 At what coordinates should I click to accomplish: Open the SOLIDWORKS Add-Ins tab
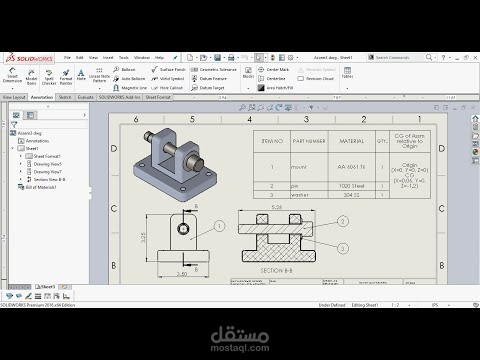pyautogui.click(x=120, y=97)
